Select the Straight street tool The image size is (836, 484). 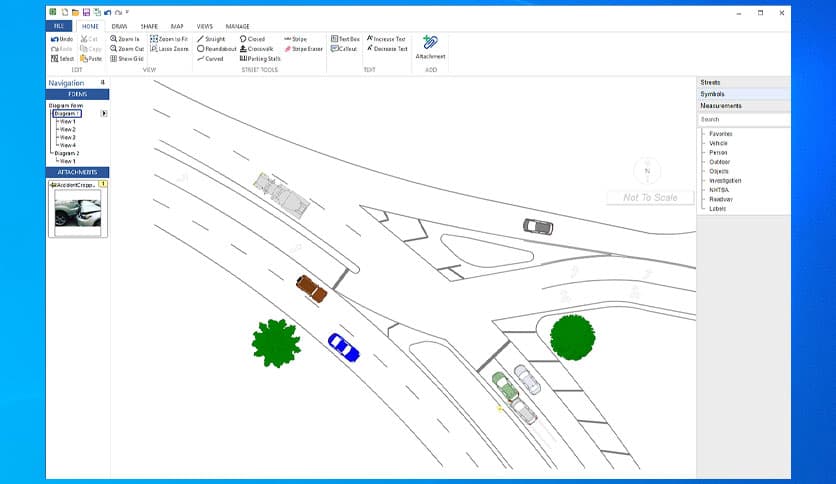[211, 39]
